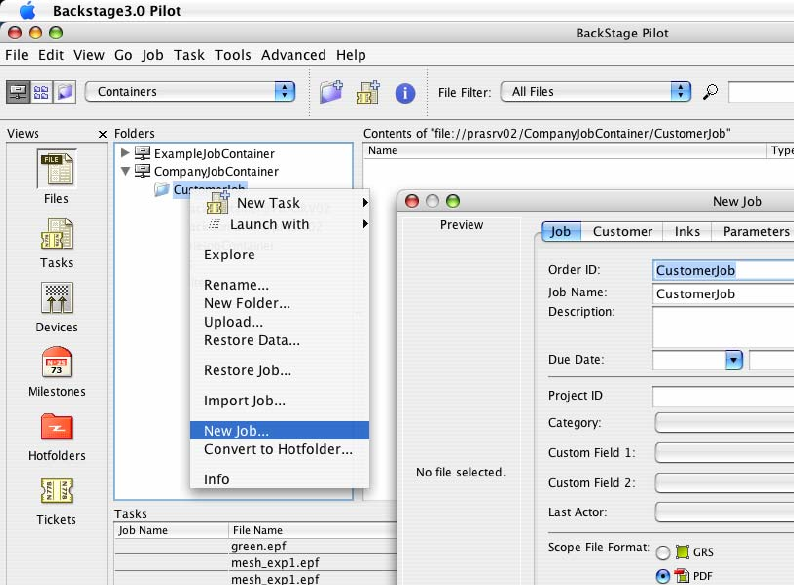The width and height of the screenshot is (794, 585).
Task: Choose New Job... from the context menu
Action: tap(280, 431)
